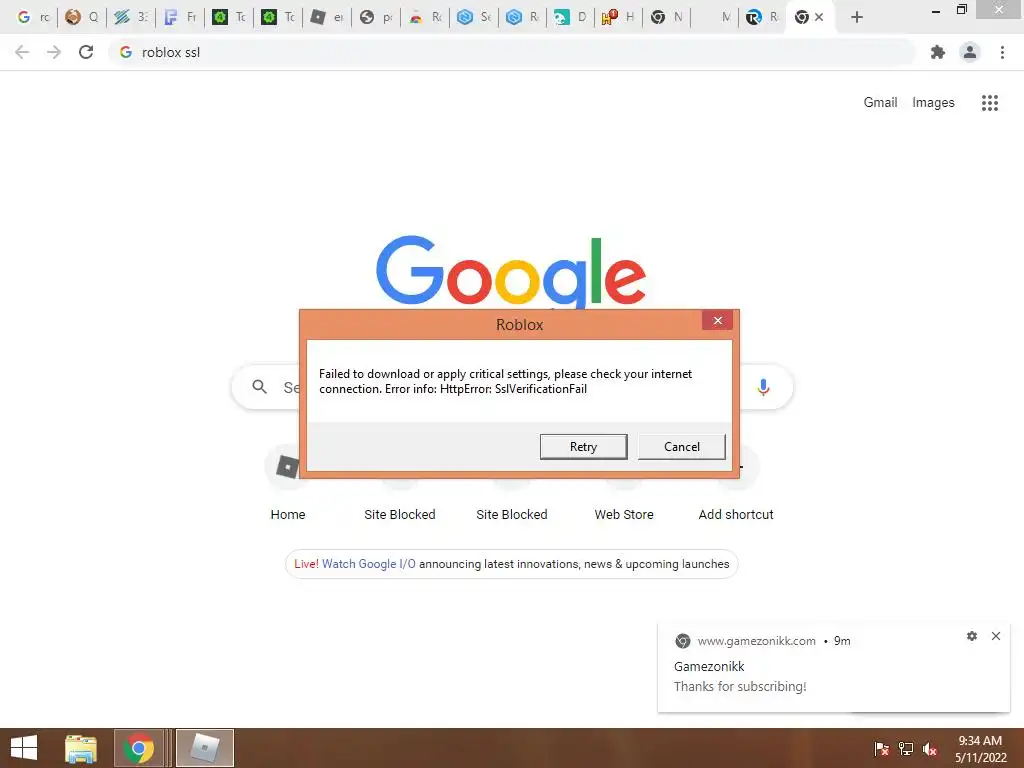Open the Chrome extensions puzzle icon
This screenshot has height=768, width=1024.
pyautogui.click(x=938, y=52)
